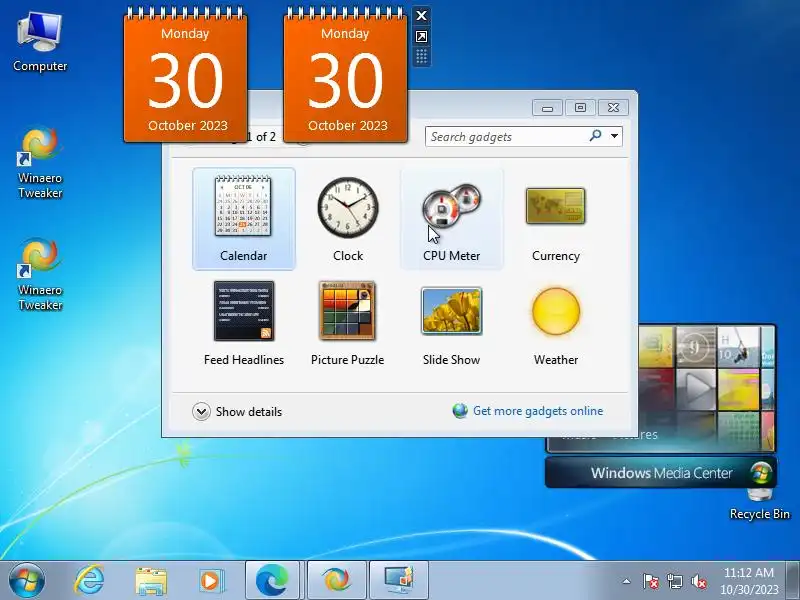Viewport: 800px width, 600px height.
Task: Select the Weather gadget
Action: coord(556,323)
